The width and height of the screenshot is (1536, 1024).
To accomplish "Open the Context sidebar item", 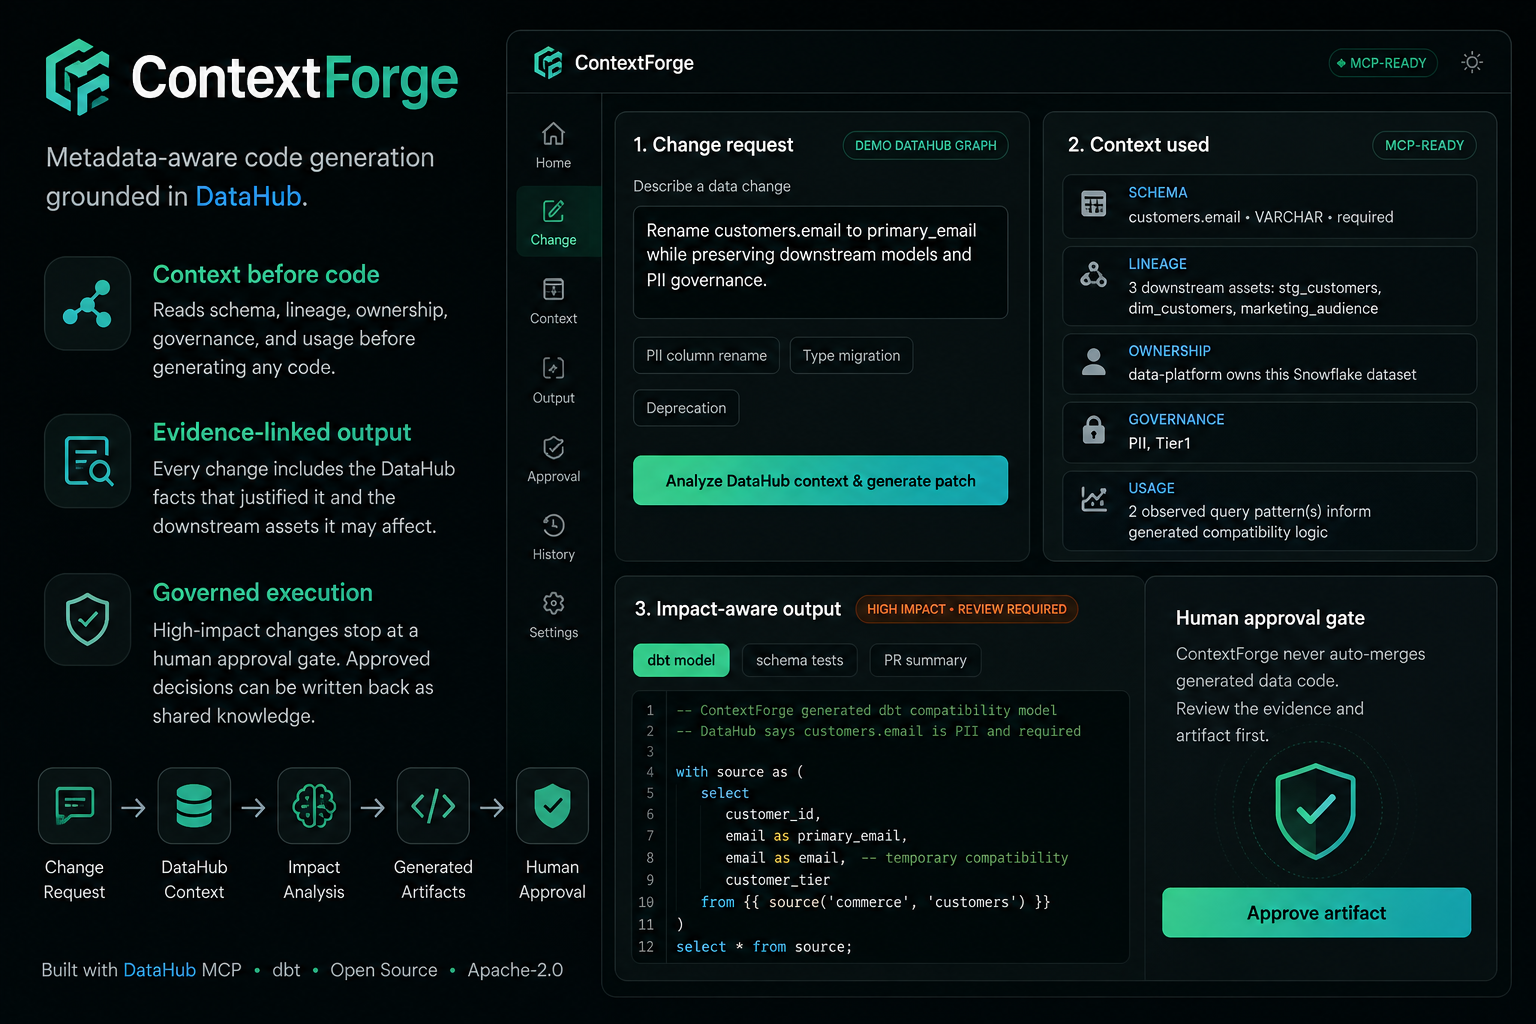I will [x=553, y=301].
